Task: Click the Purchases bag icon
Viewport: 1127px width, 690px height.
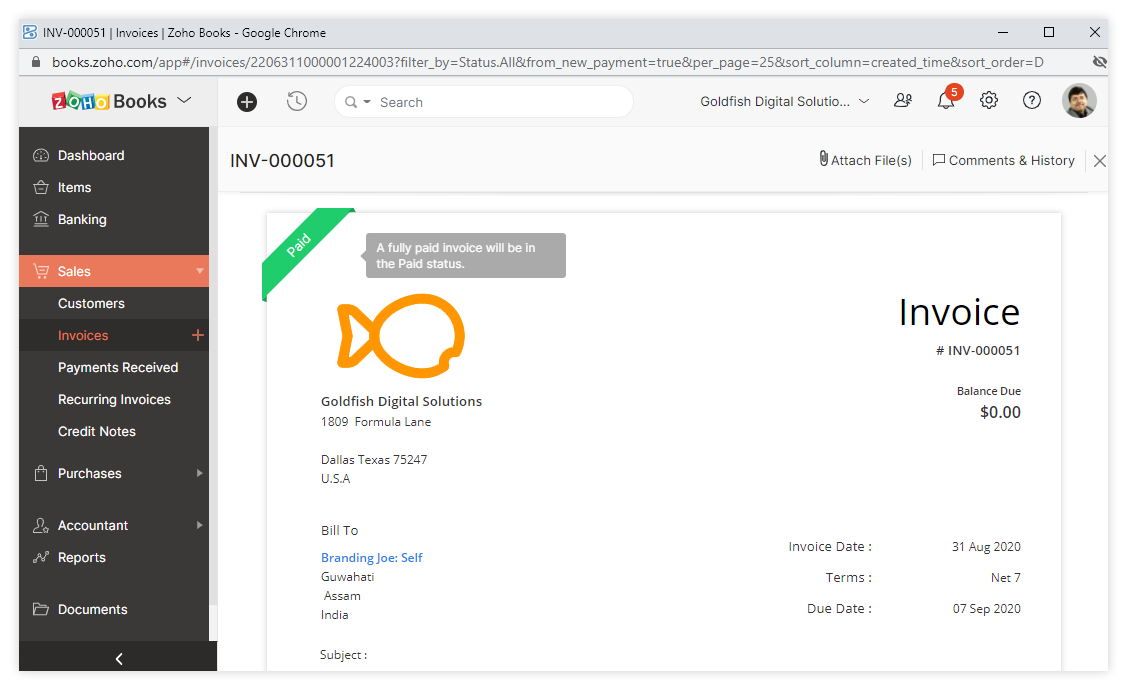Action: pos(41,473)
